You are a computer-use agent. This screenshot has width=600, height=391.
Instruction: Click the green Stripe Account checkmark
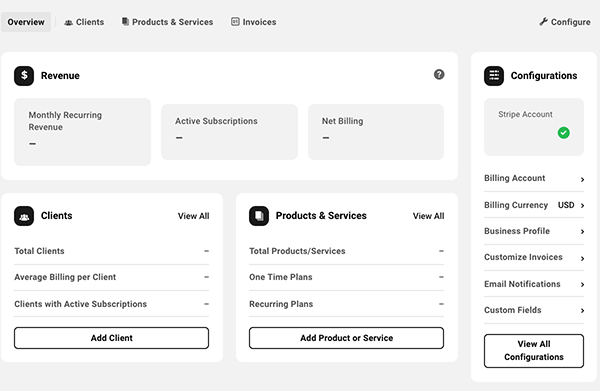tap(563, 133)
